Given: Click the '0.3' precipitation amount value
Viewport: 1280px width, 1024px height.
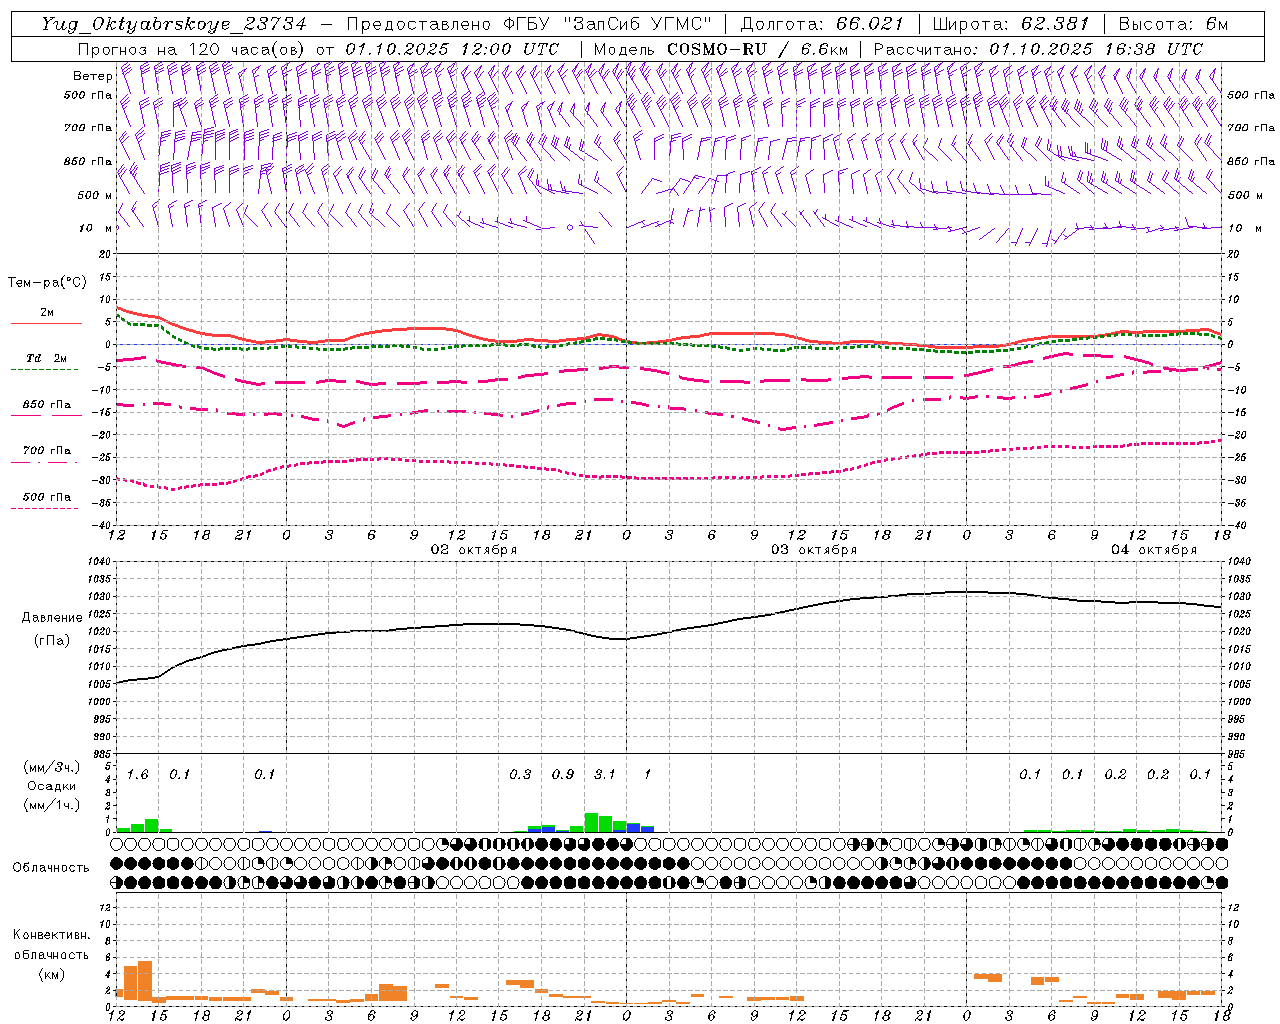Looking at the screenshot, I should tap(520, 775).
